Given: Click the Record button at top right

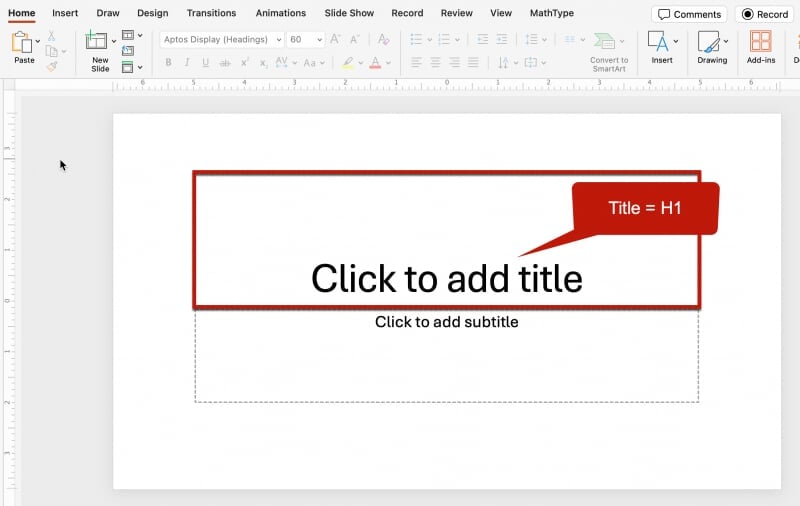Looking at the screenshot, I should 765,14.
